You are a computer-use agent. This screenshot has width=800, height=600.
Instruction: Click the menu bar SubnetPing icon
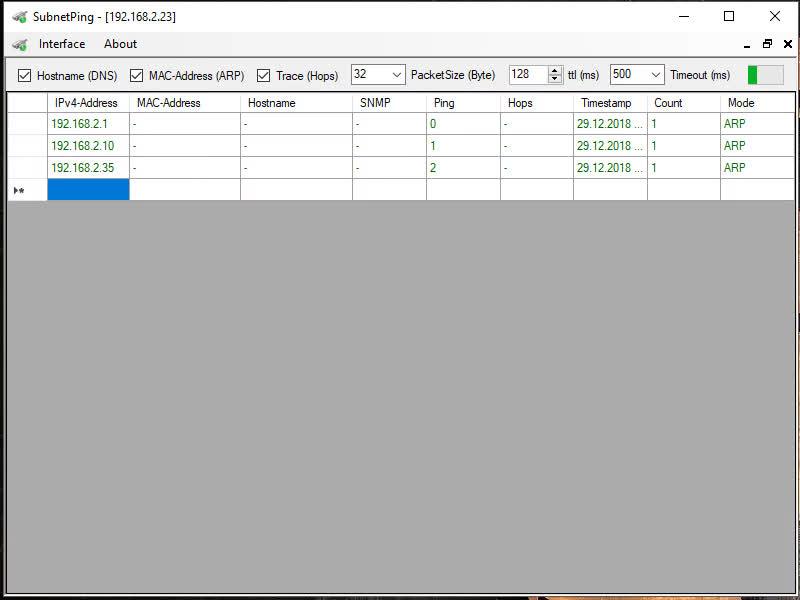(x=19, y=44)
